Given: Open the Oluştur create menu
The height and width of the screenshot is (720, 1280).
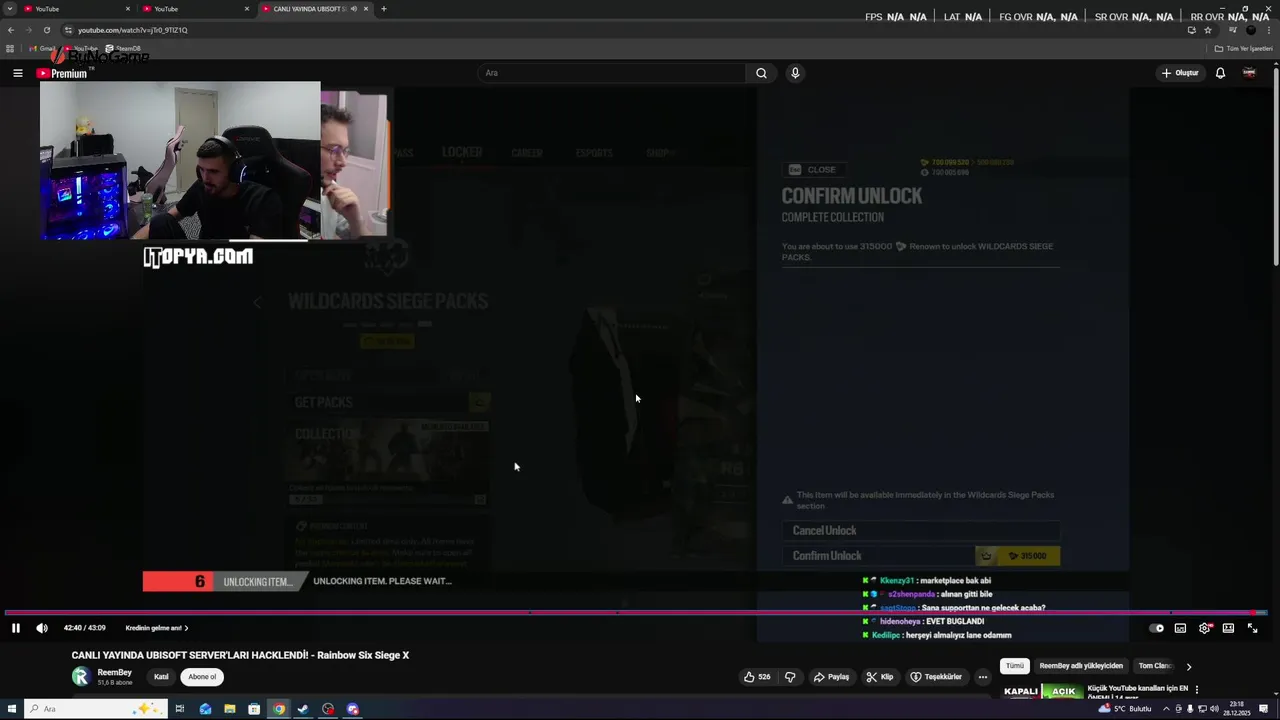Looking at the screenshot, I should (1180, 73).
